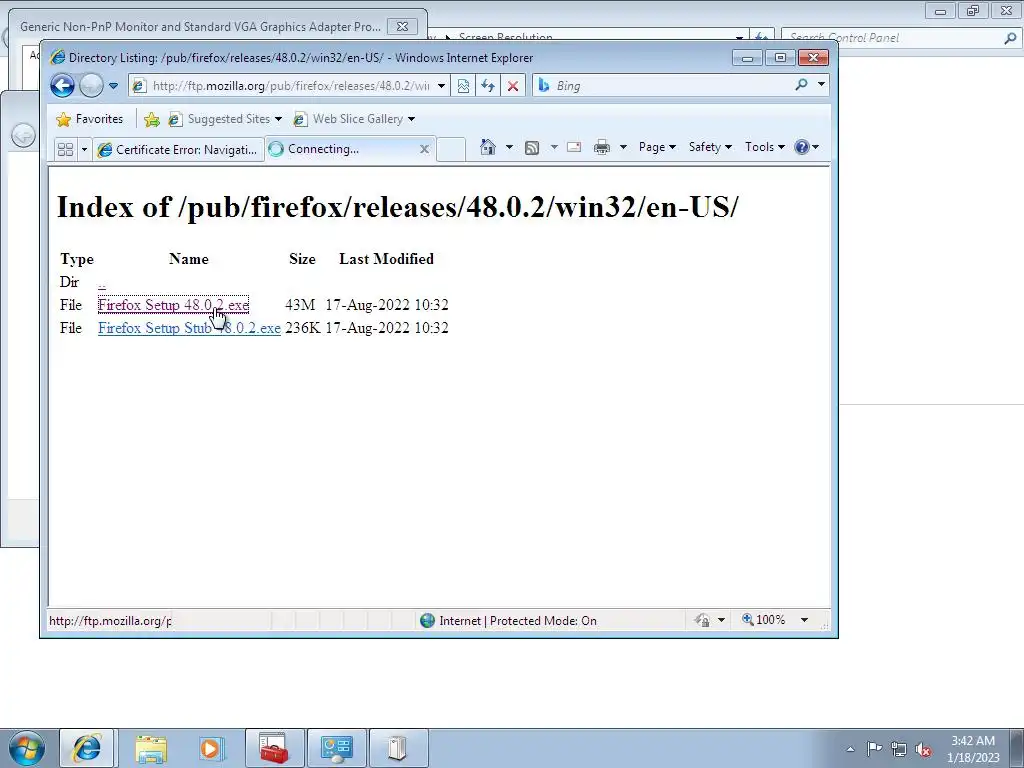
Task: Close the Connecting... tab
Action: click(x=424, y=149)
